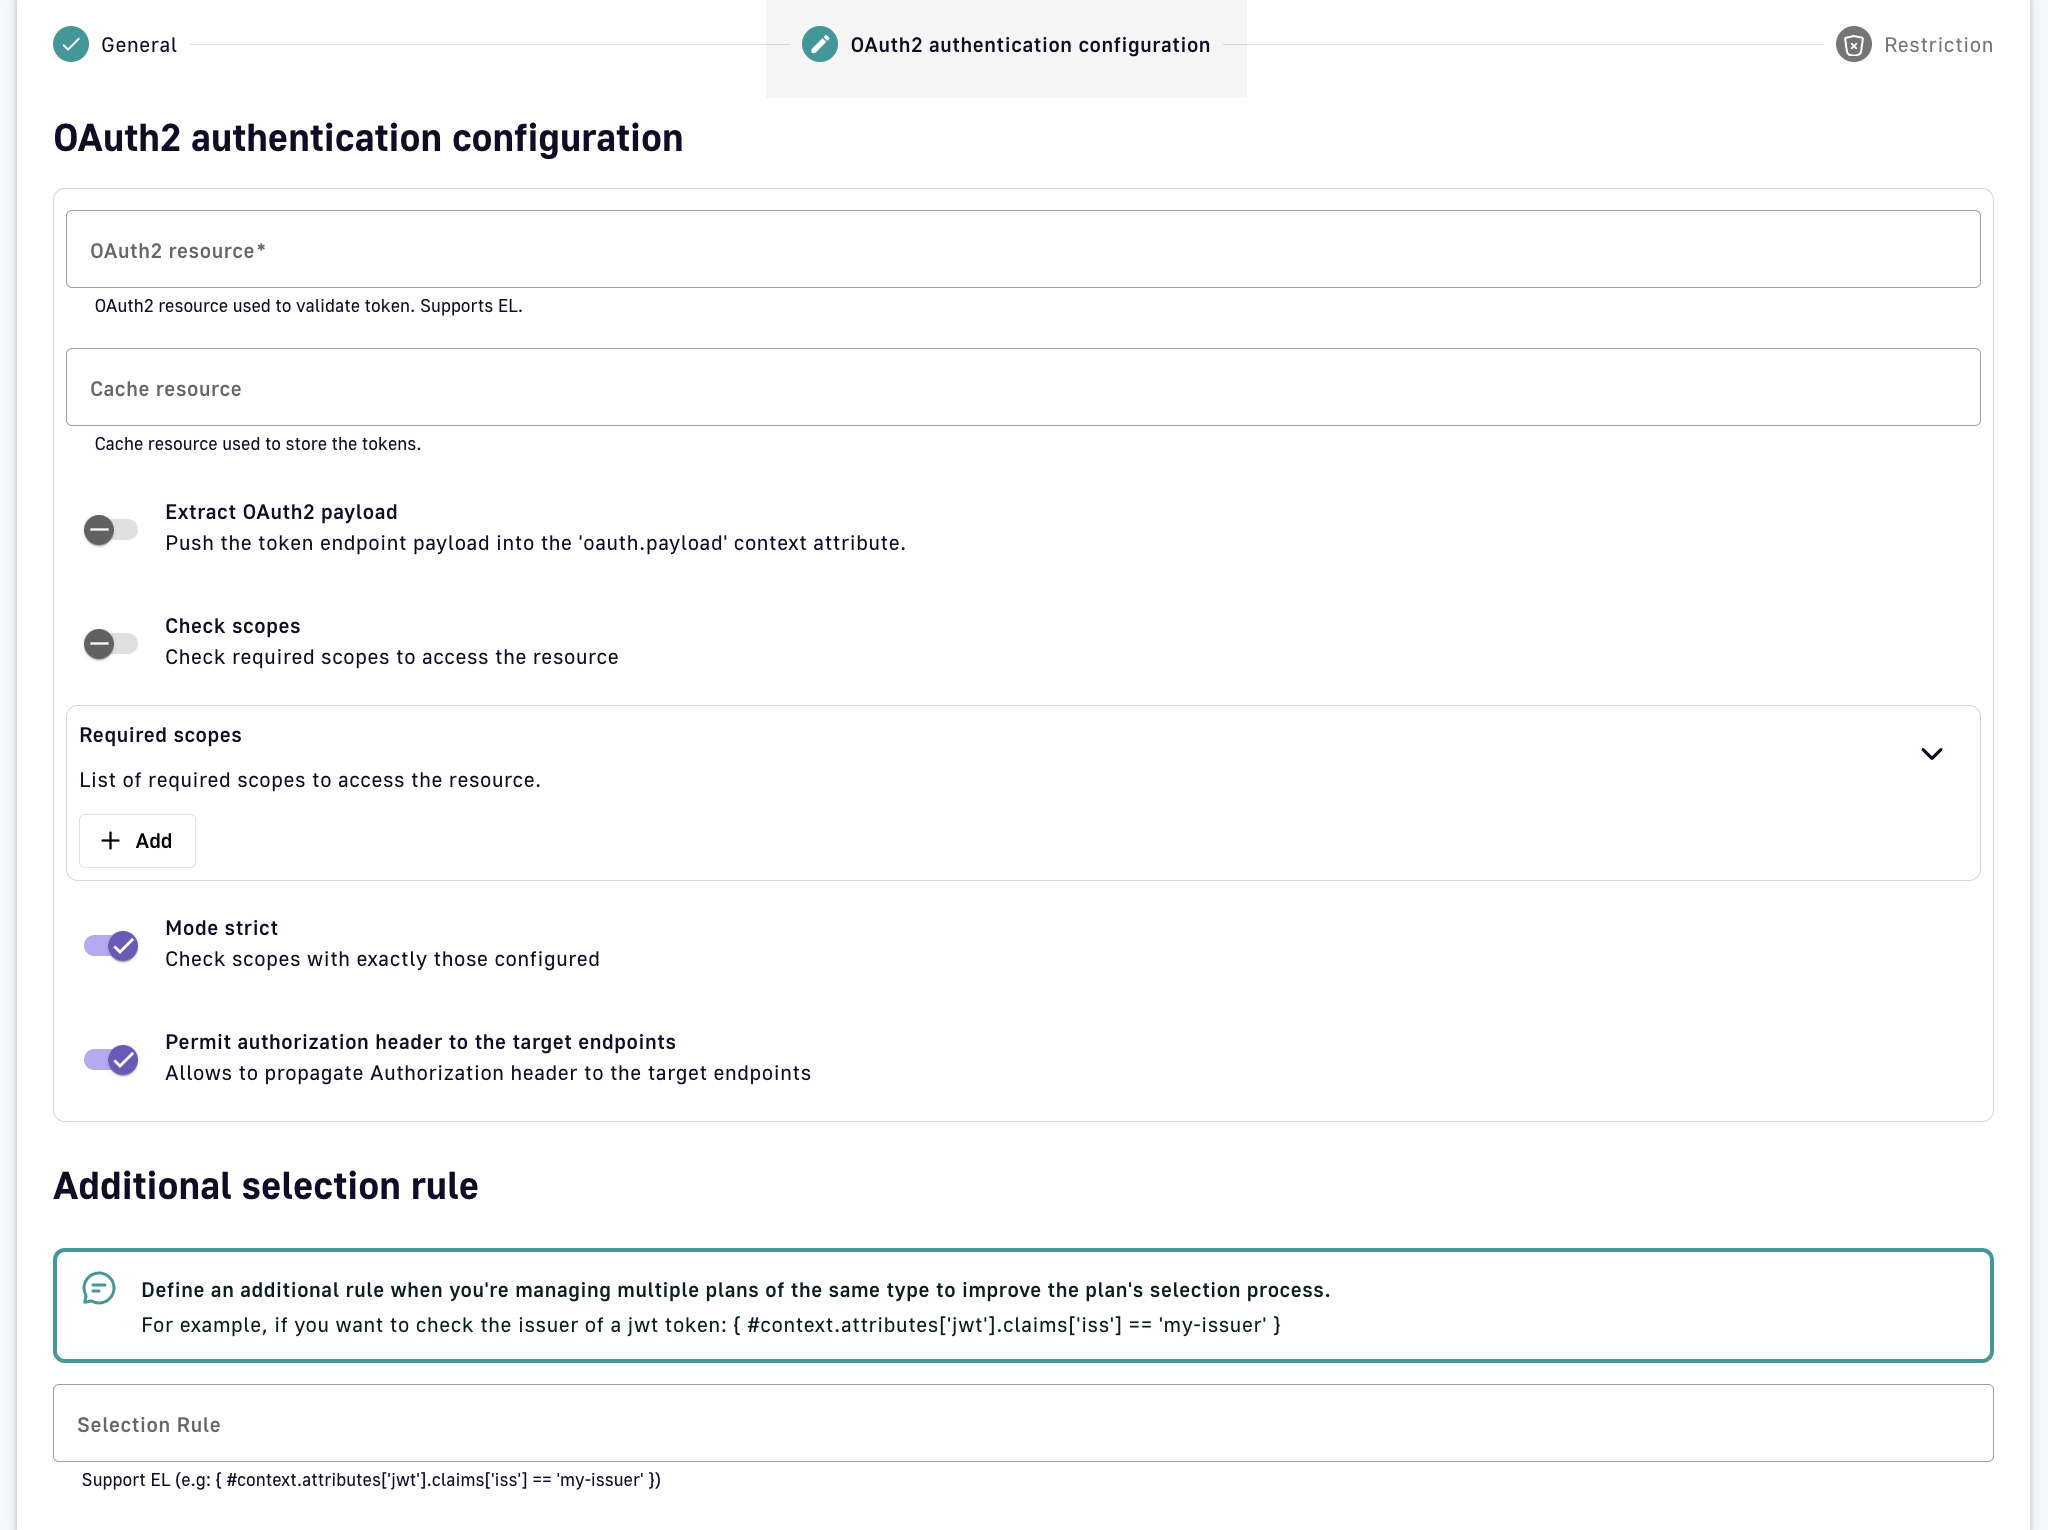Click the plus icon inside the Add button
Image resolution: width=2048 pixels, height=1530 pixels.
pos(111,841)
